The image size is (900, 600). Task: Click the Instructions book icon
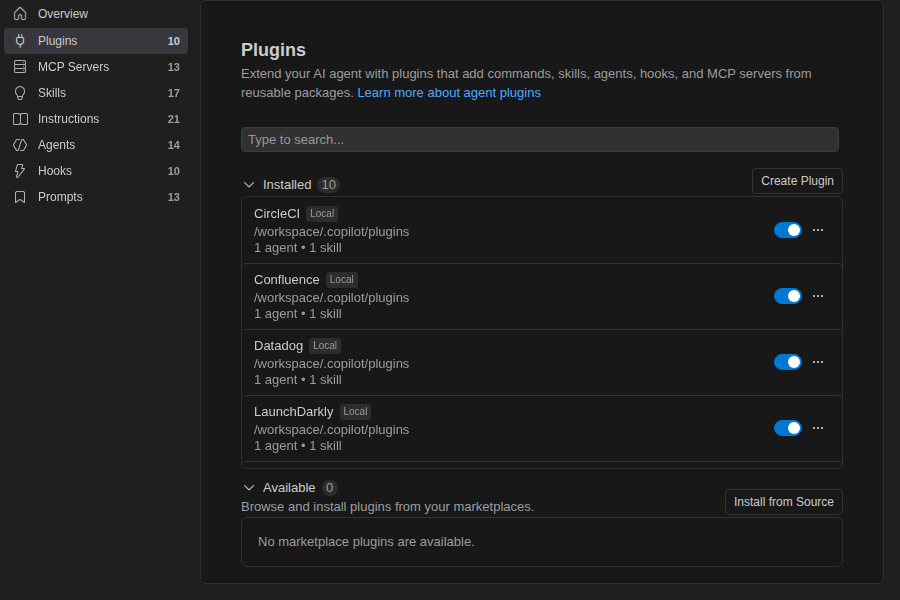20,119
